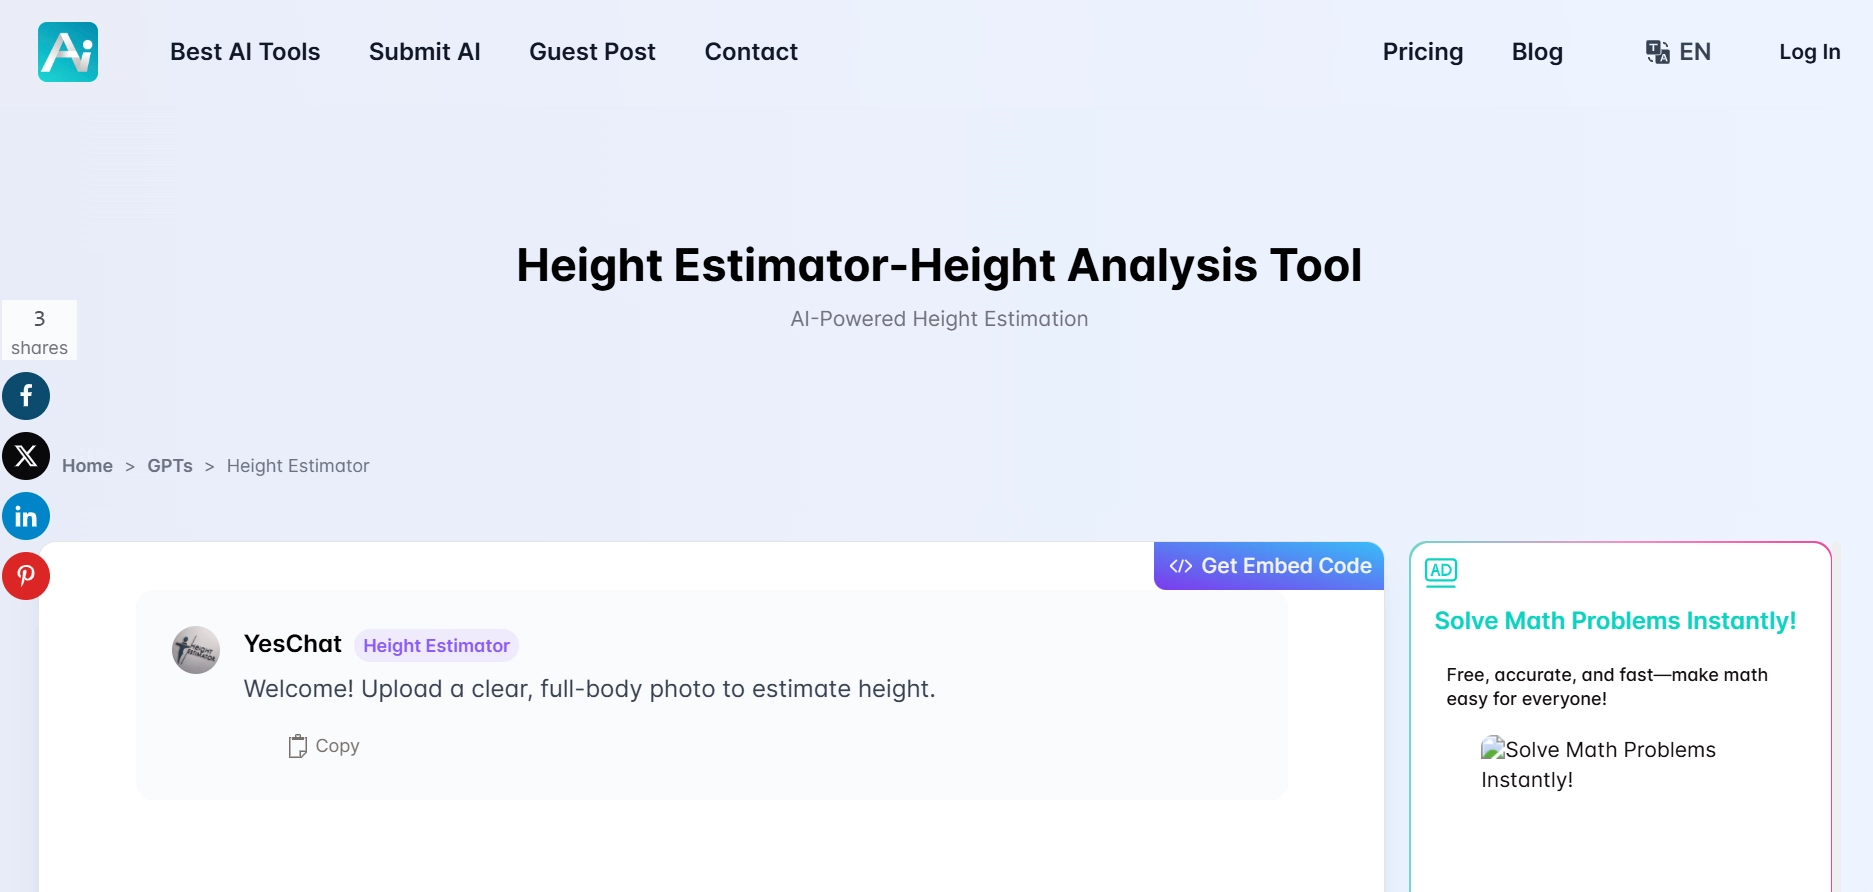Open the EN language selector

1694,52
